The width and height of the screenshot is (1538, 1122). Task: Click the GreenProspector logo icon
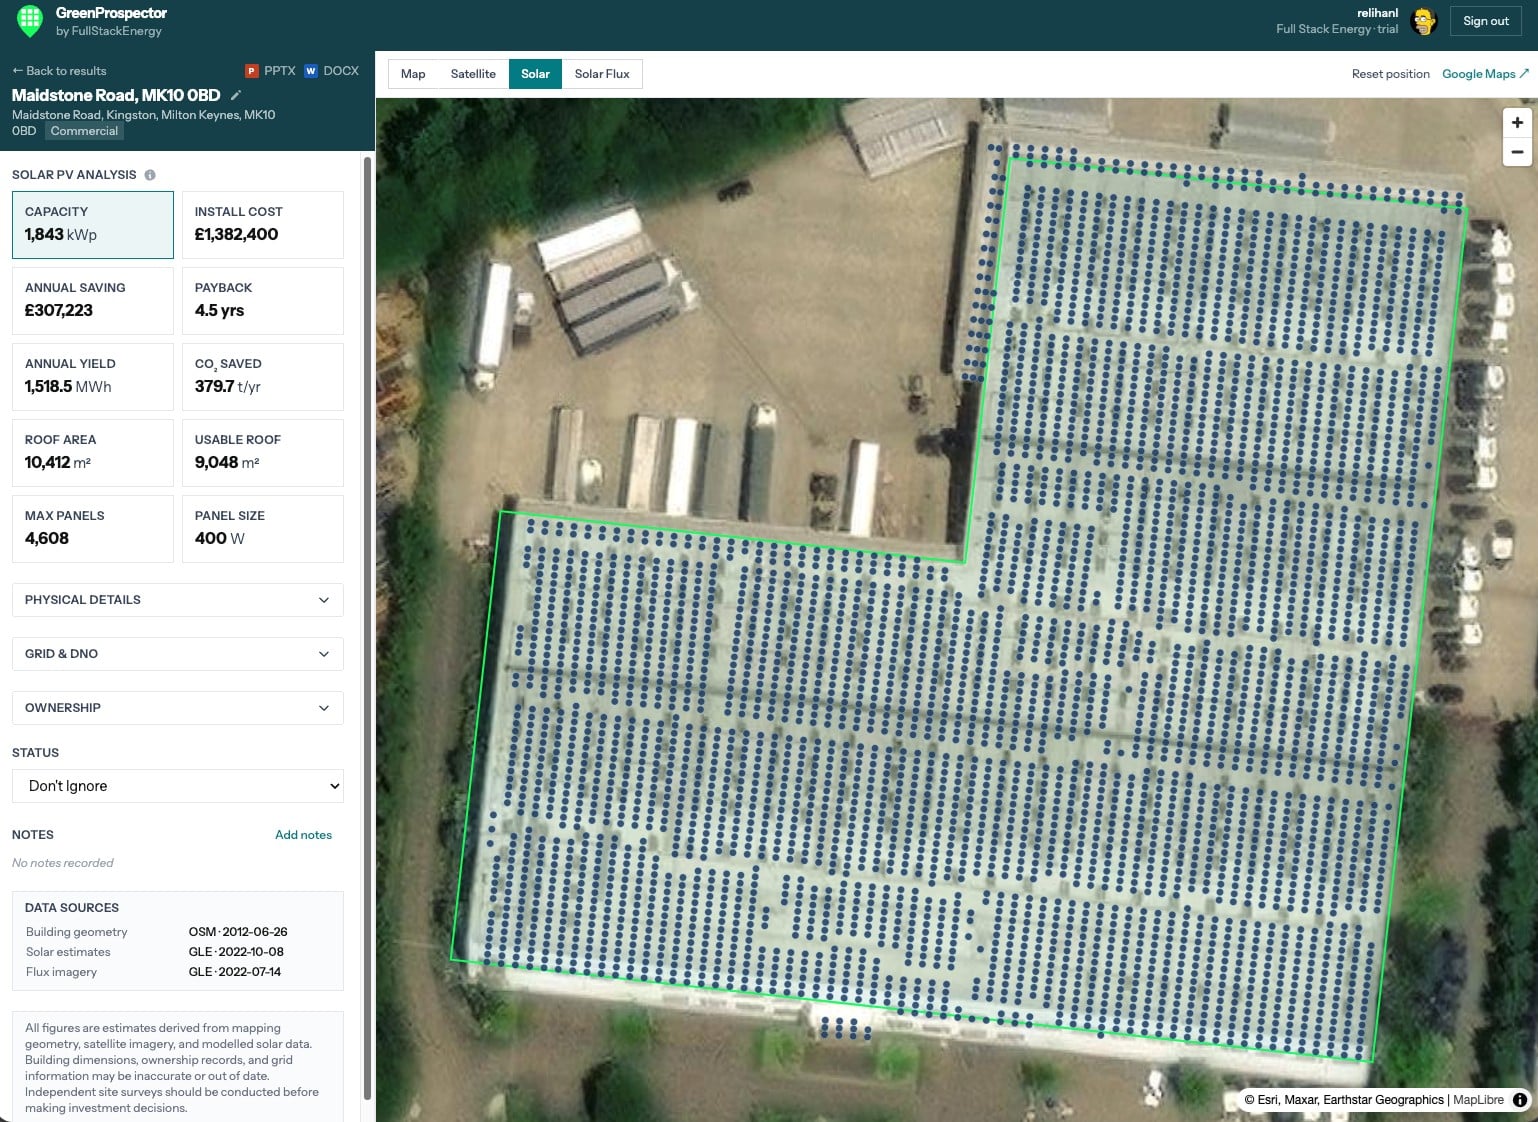(x=30, y=21)
